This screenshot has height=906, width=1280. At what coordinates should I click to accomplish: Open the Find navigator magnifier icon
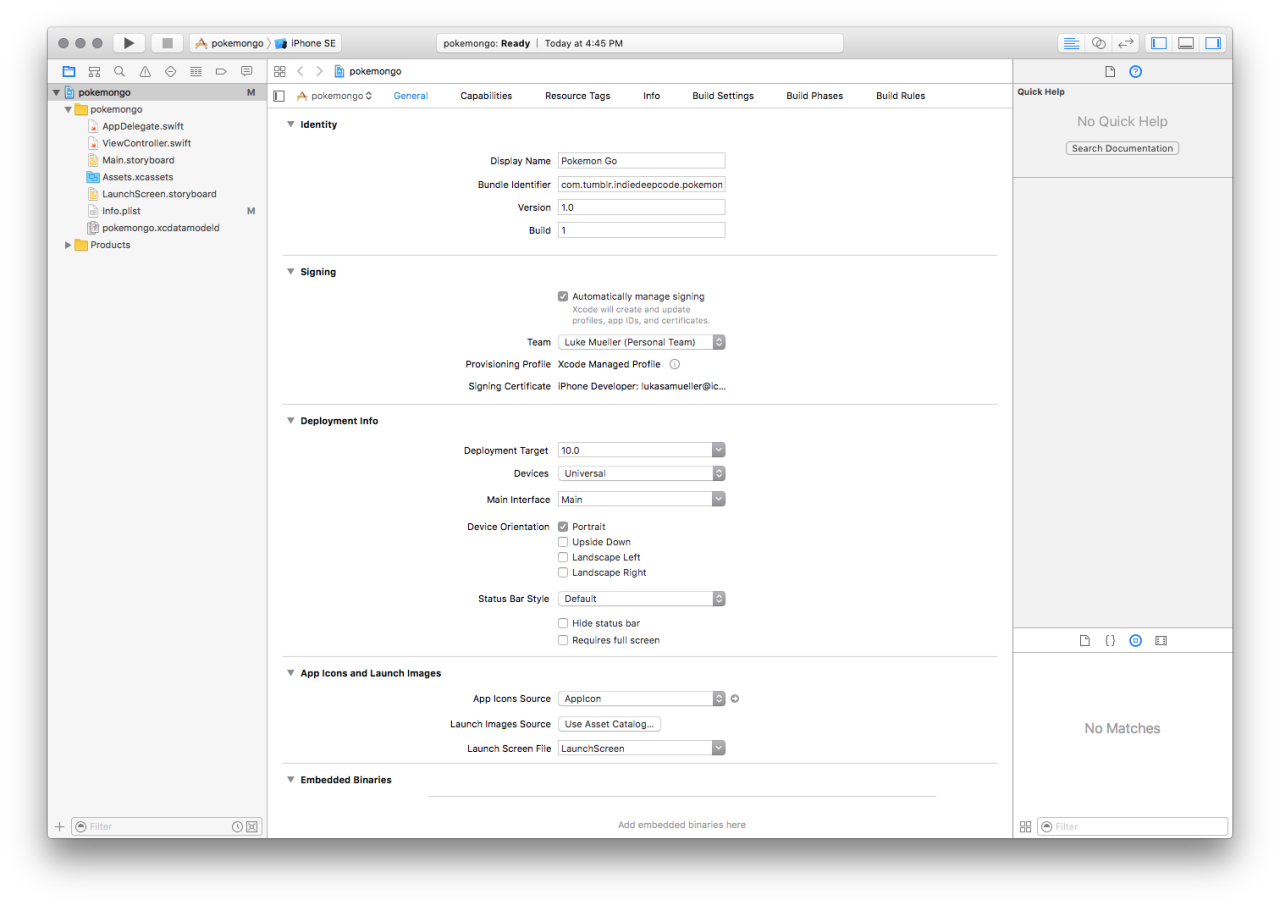119,71
